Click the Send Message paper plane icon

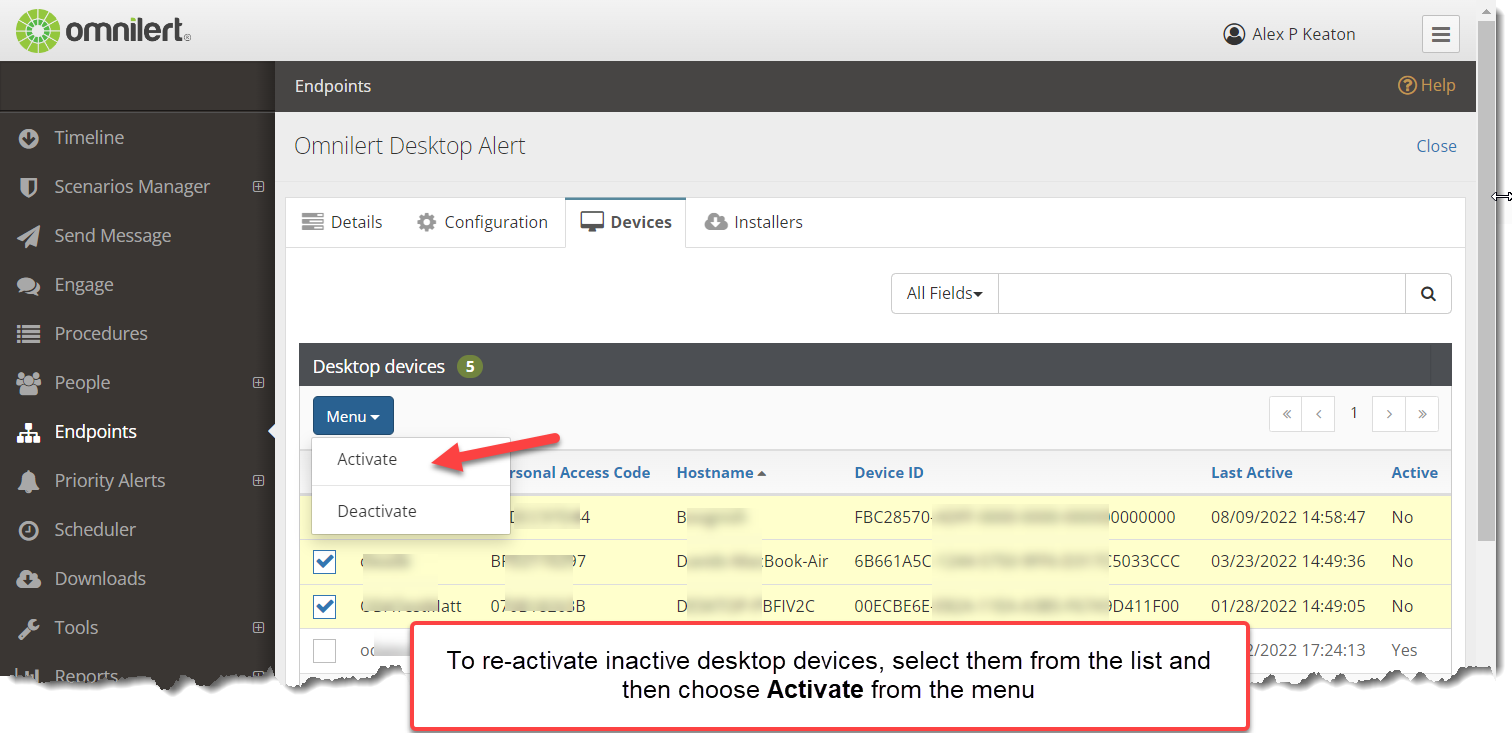click(x=29, y=236)
